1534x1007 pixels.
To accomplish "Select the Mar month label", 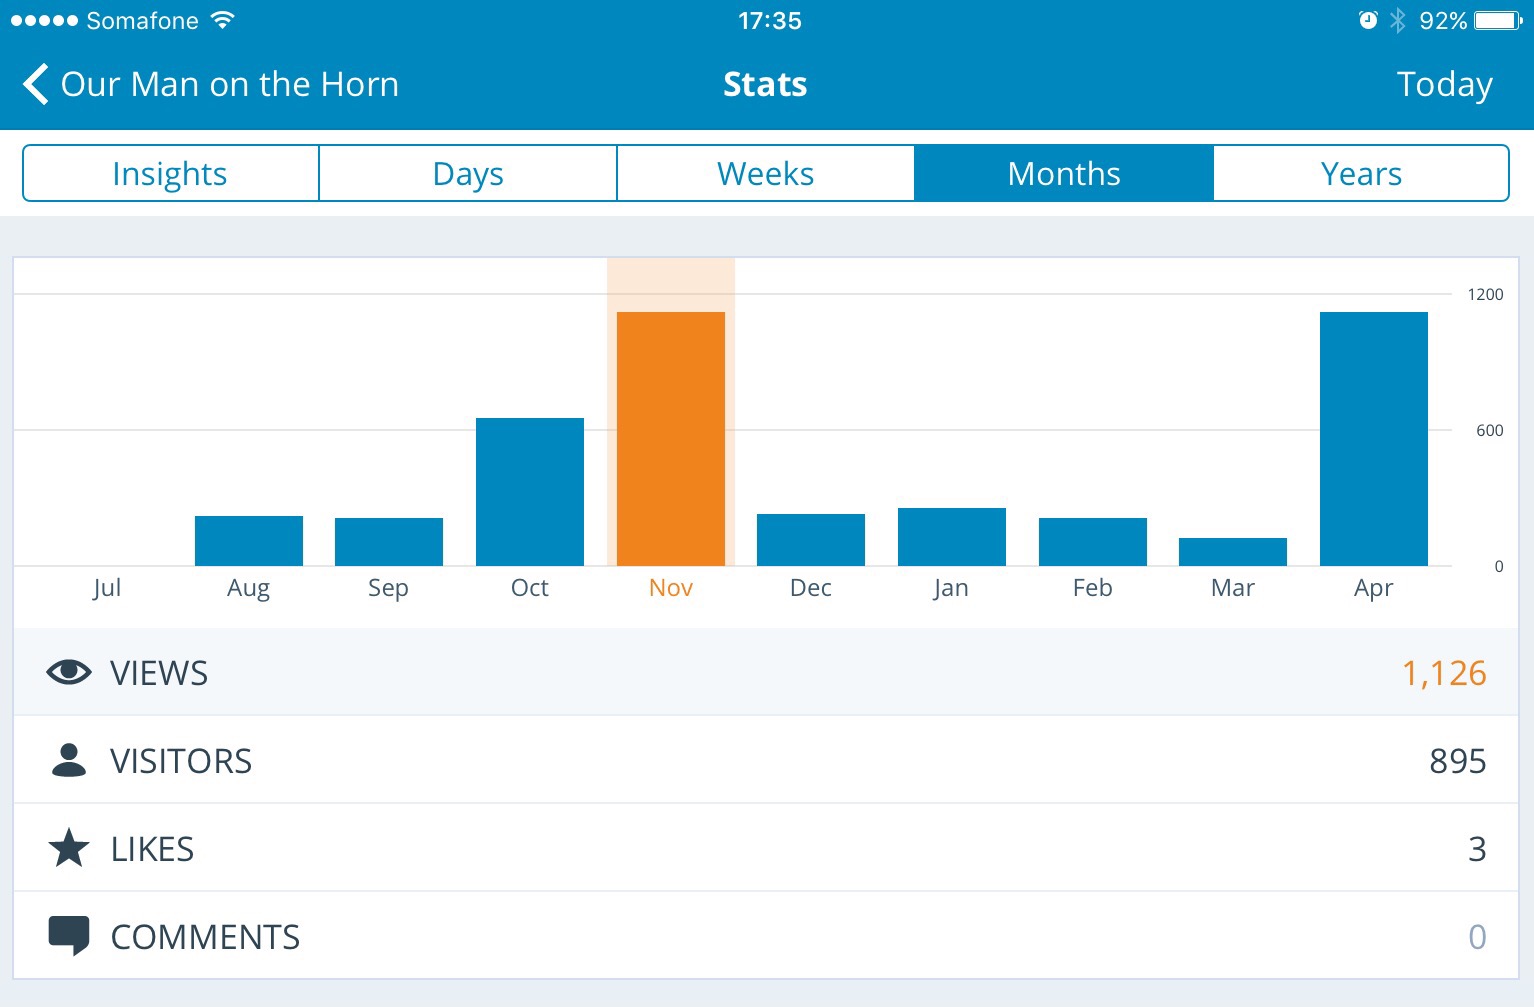I will point(1232,588).
